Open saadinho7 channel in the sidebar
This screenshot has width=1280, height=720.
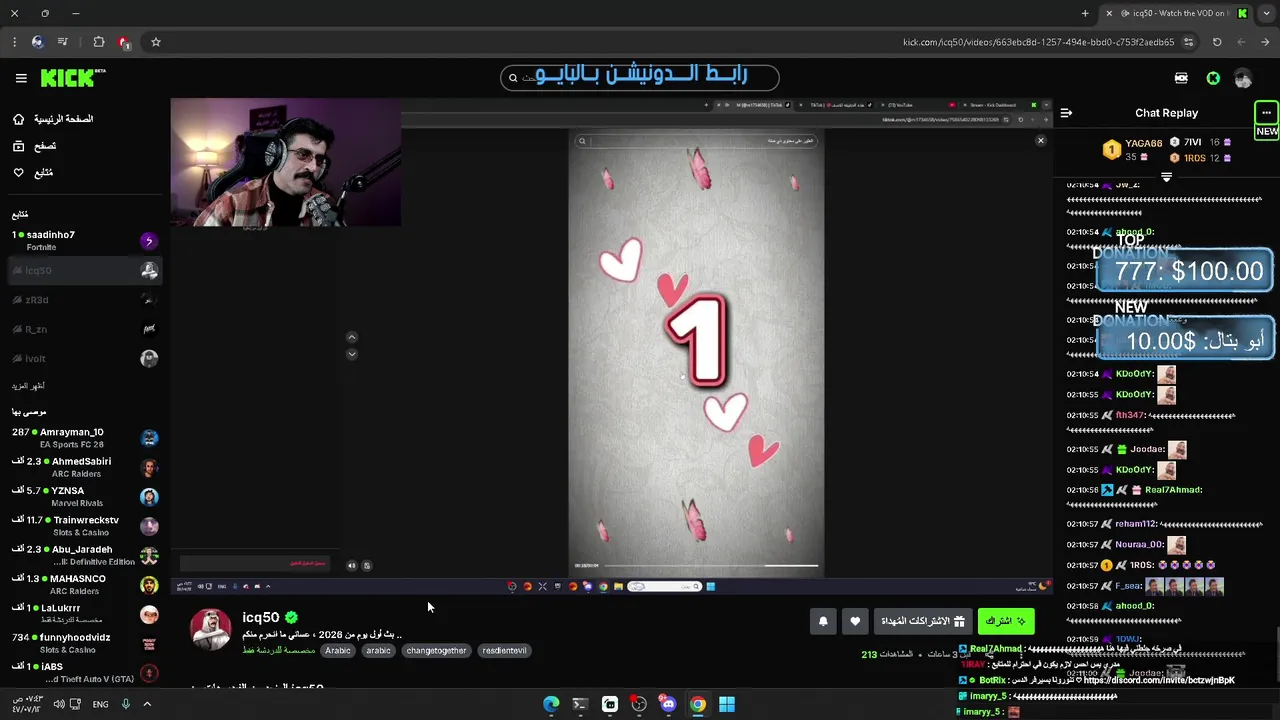coord(84,240)
